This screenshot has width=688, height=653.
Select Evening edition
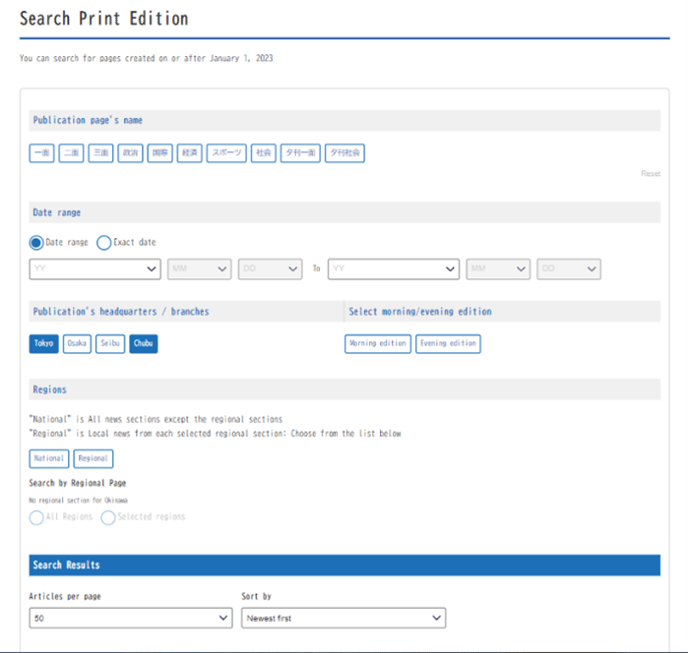(448, 344)
